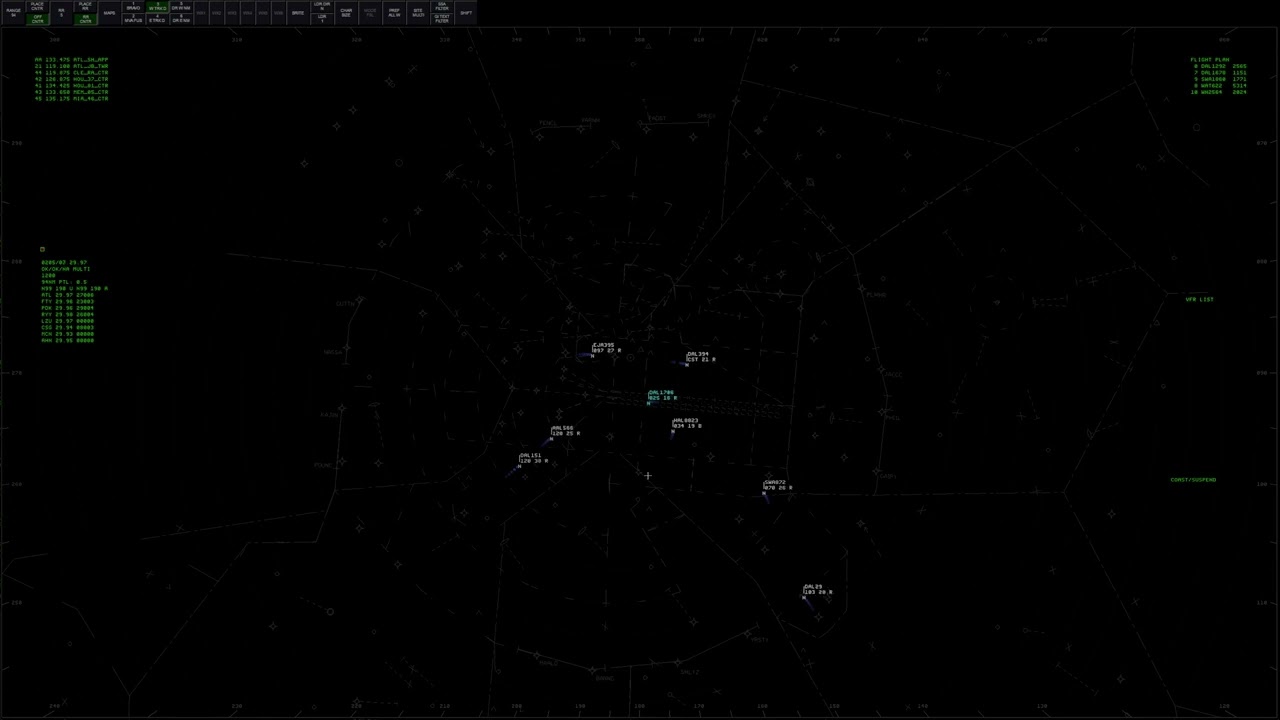This screenshot has height=720, width=1280.
Task: Open the PREF ALL W preferences button
Action: coord(394,12)
